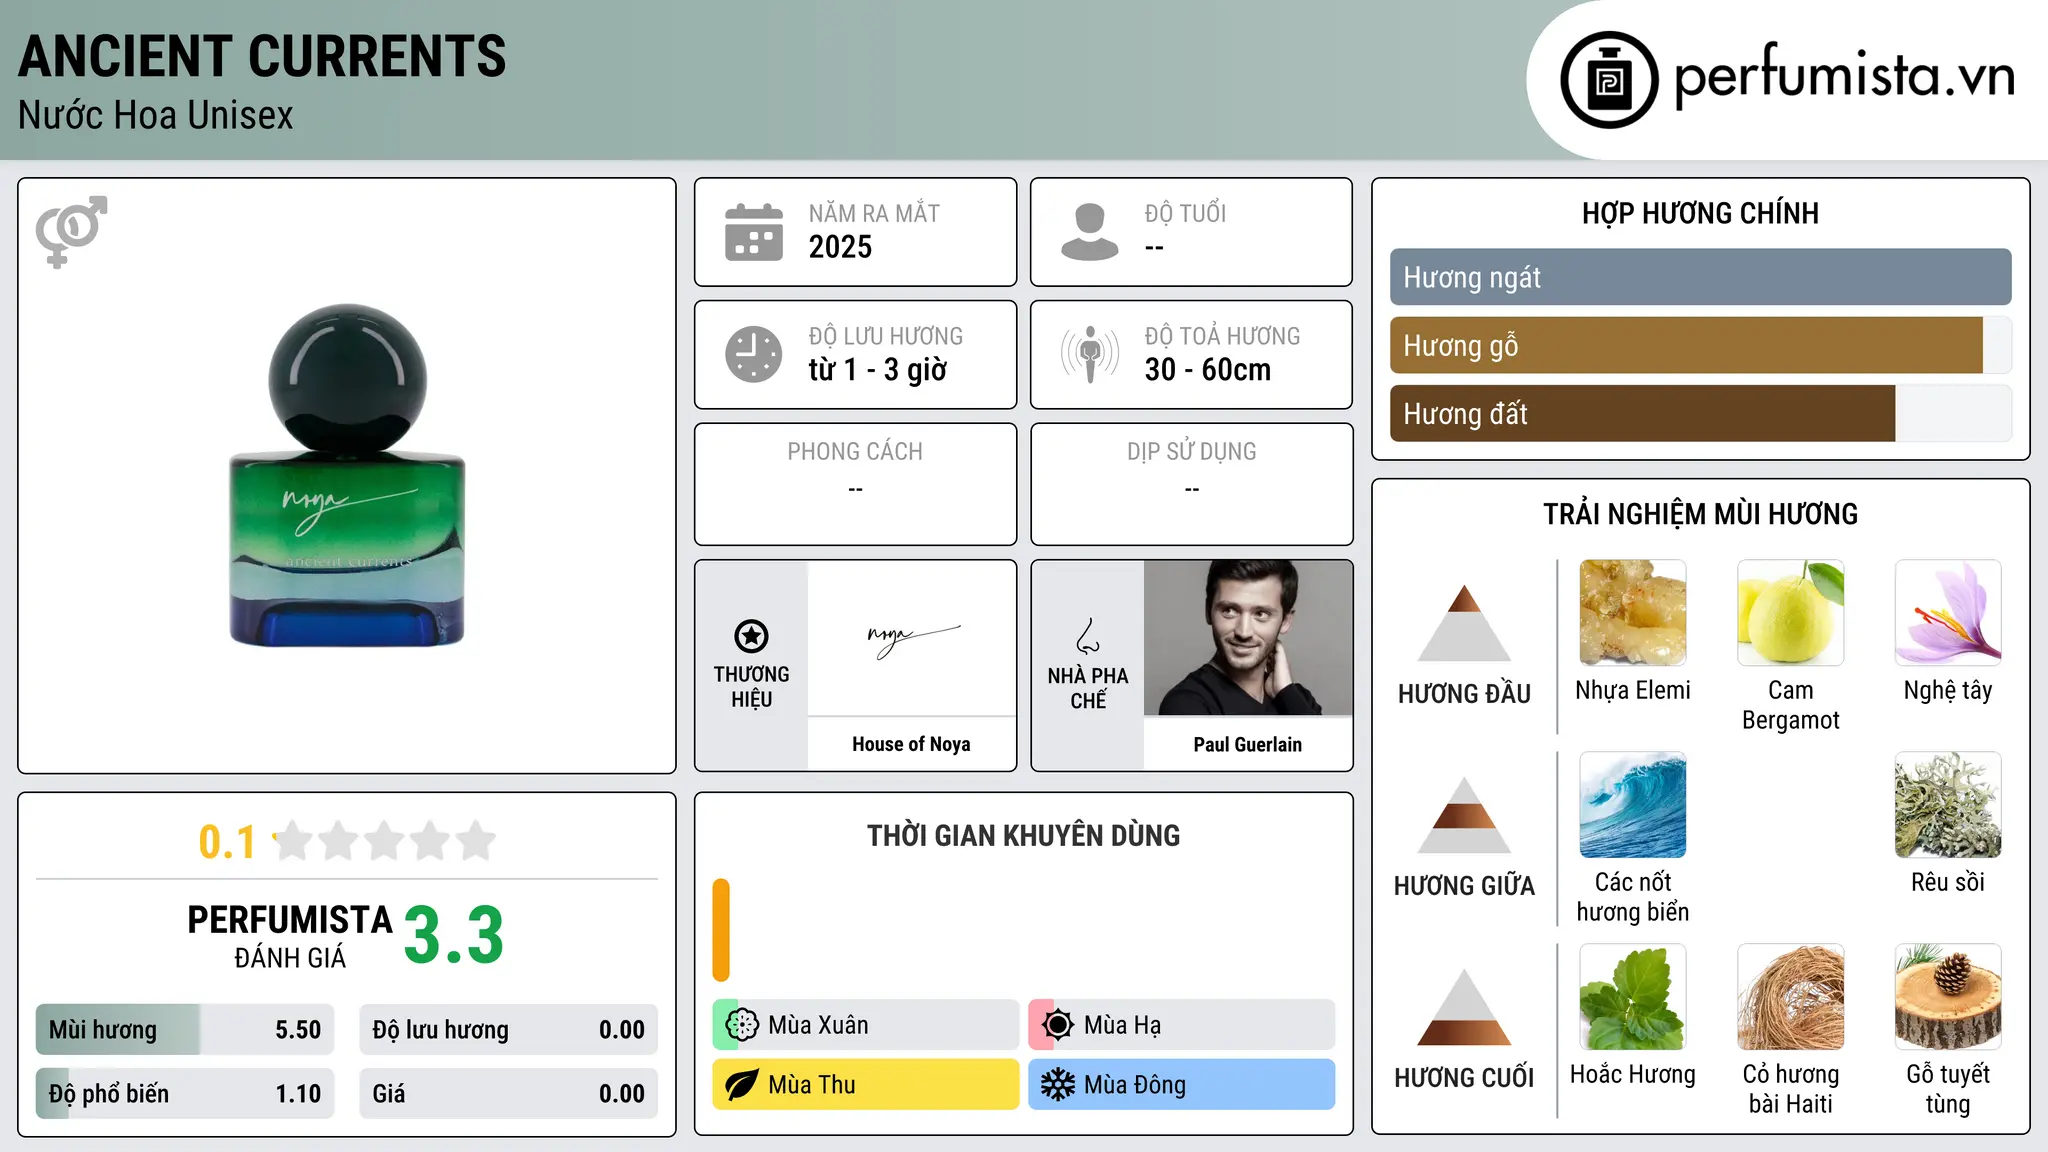Click the HƯƠNG GIỮA label

pos(1464,886)
